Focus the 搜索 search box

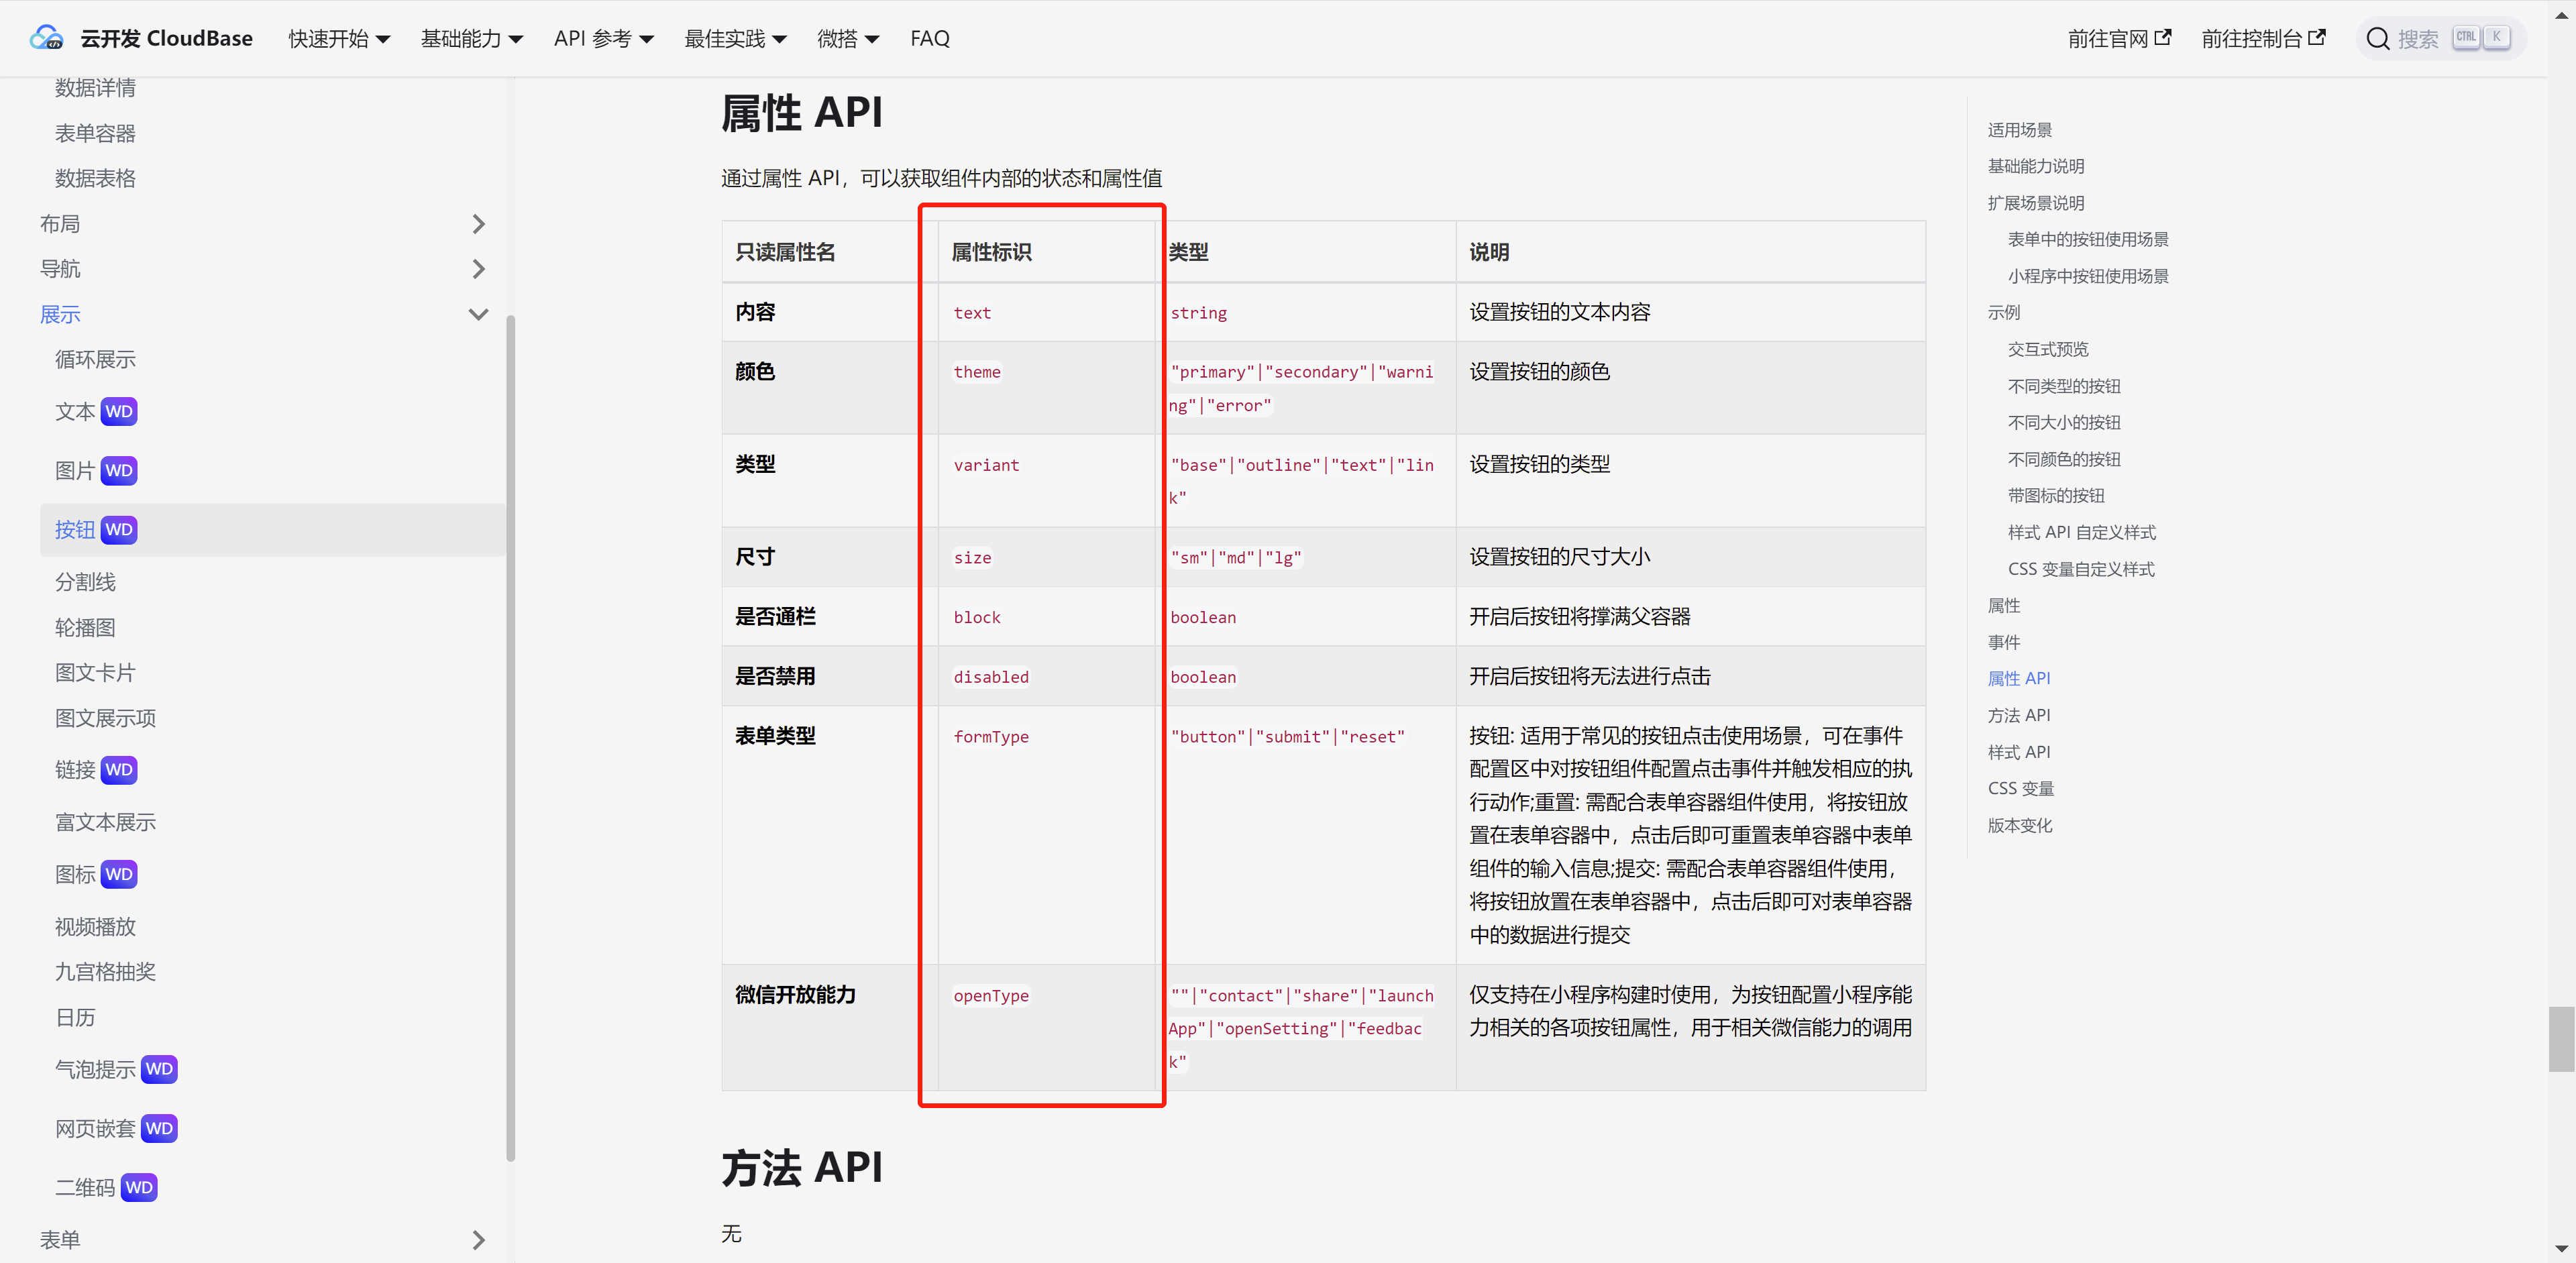click(2440, 39)
